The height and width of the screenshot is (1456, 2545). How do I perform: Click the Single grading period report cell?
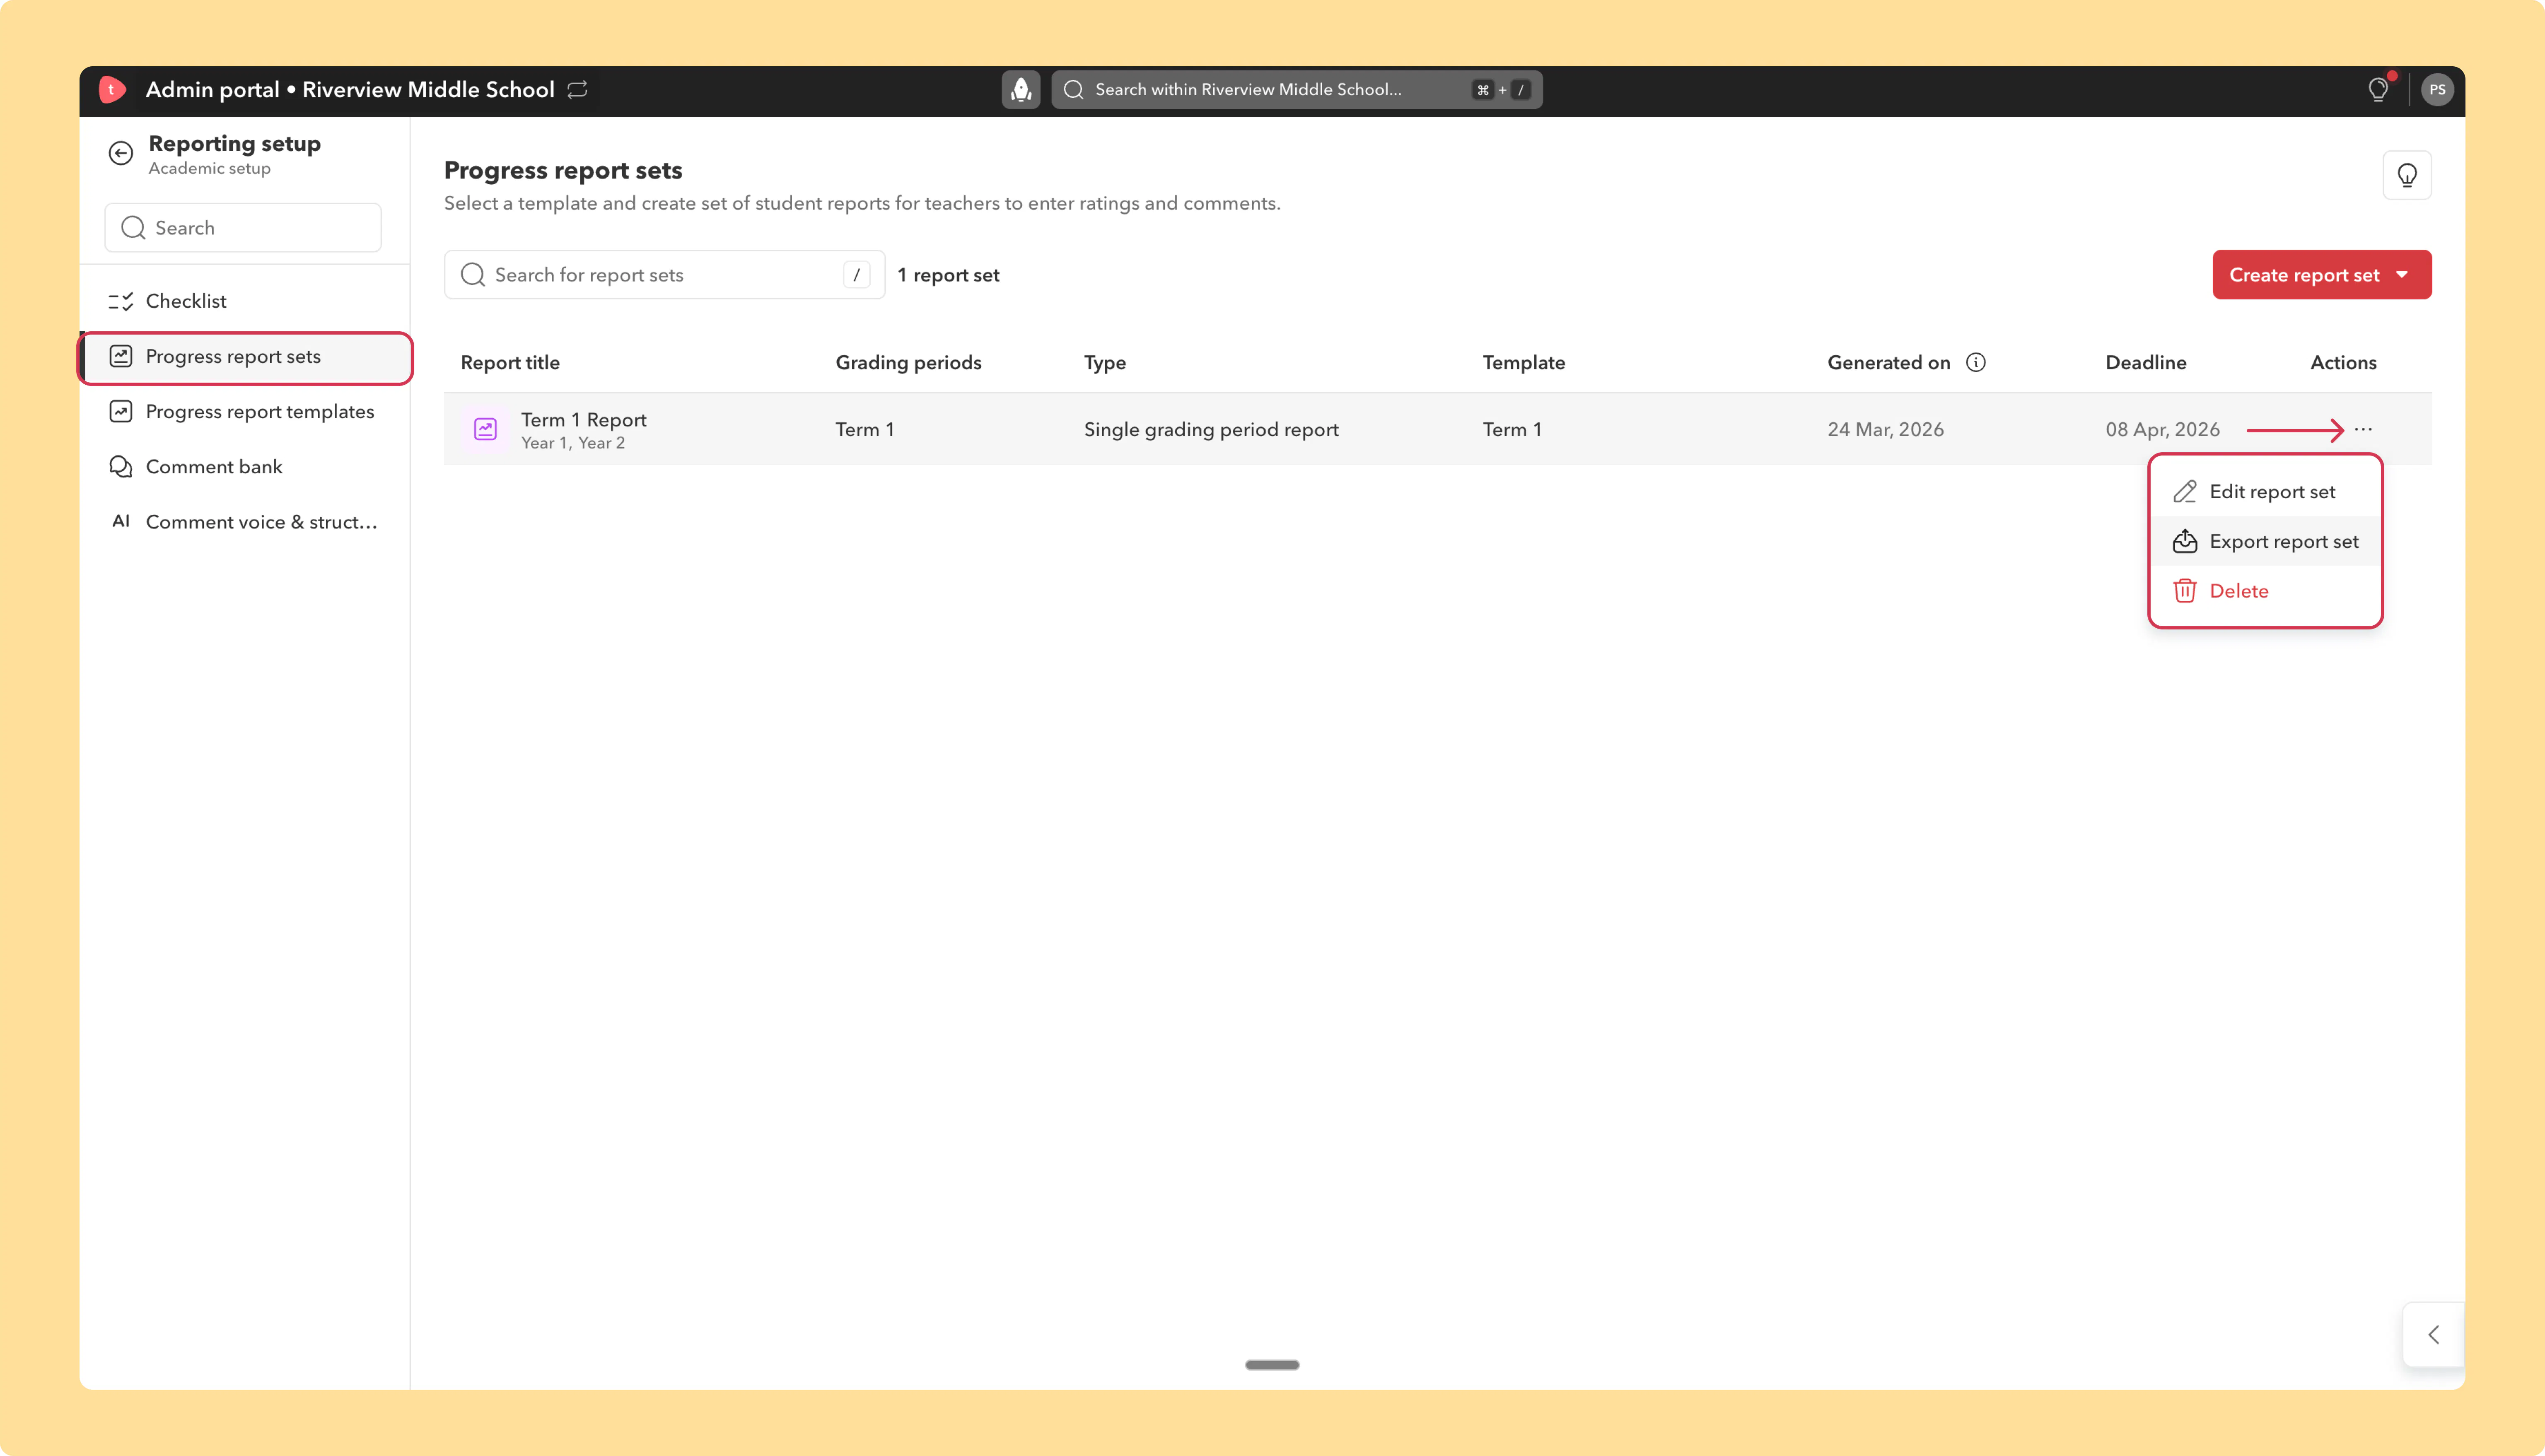[1211, 429]
